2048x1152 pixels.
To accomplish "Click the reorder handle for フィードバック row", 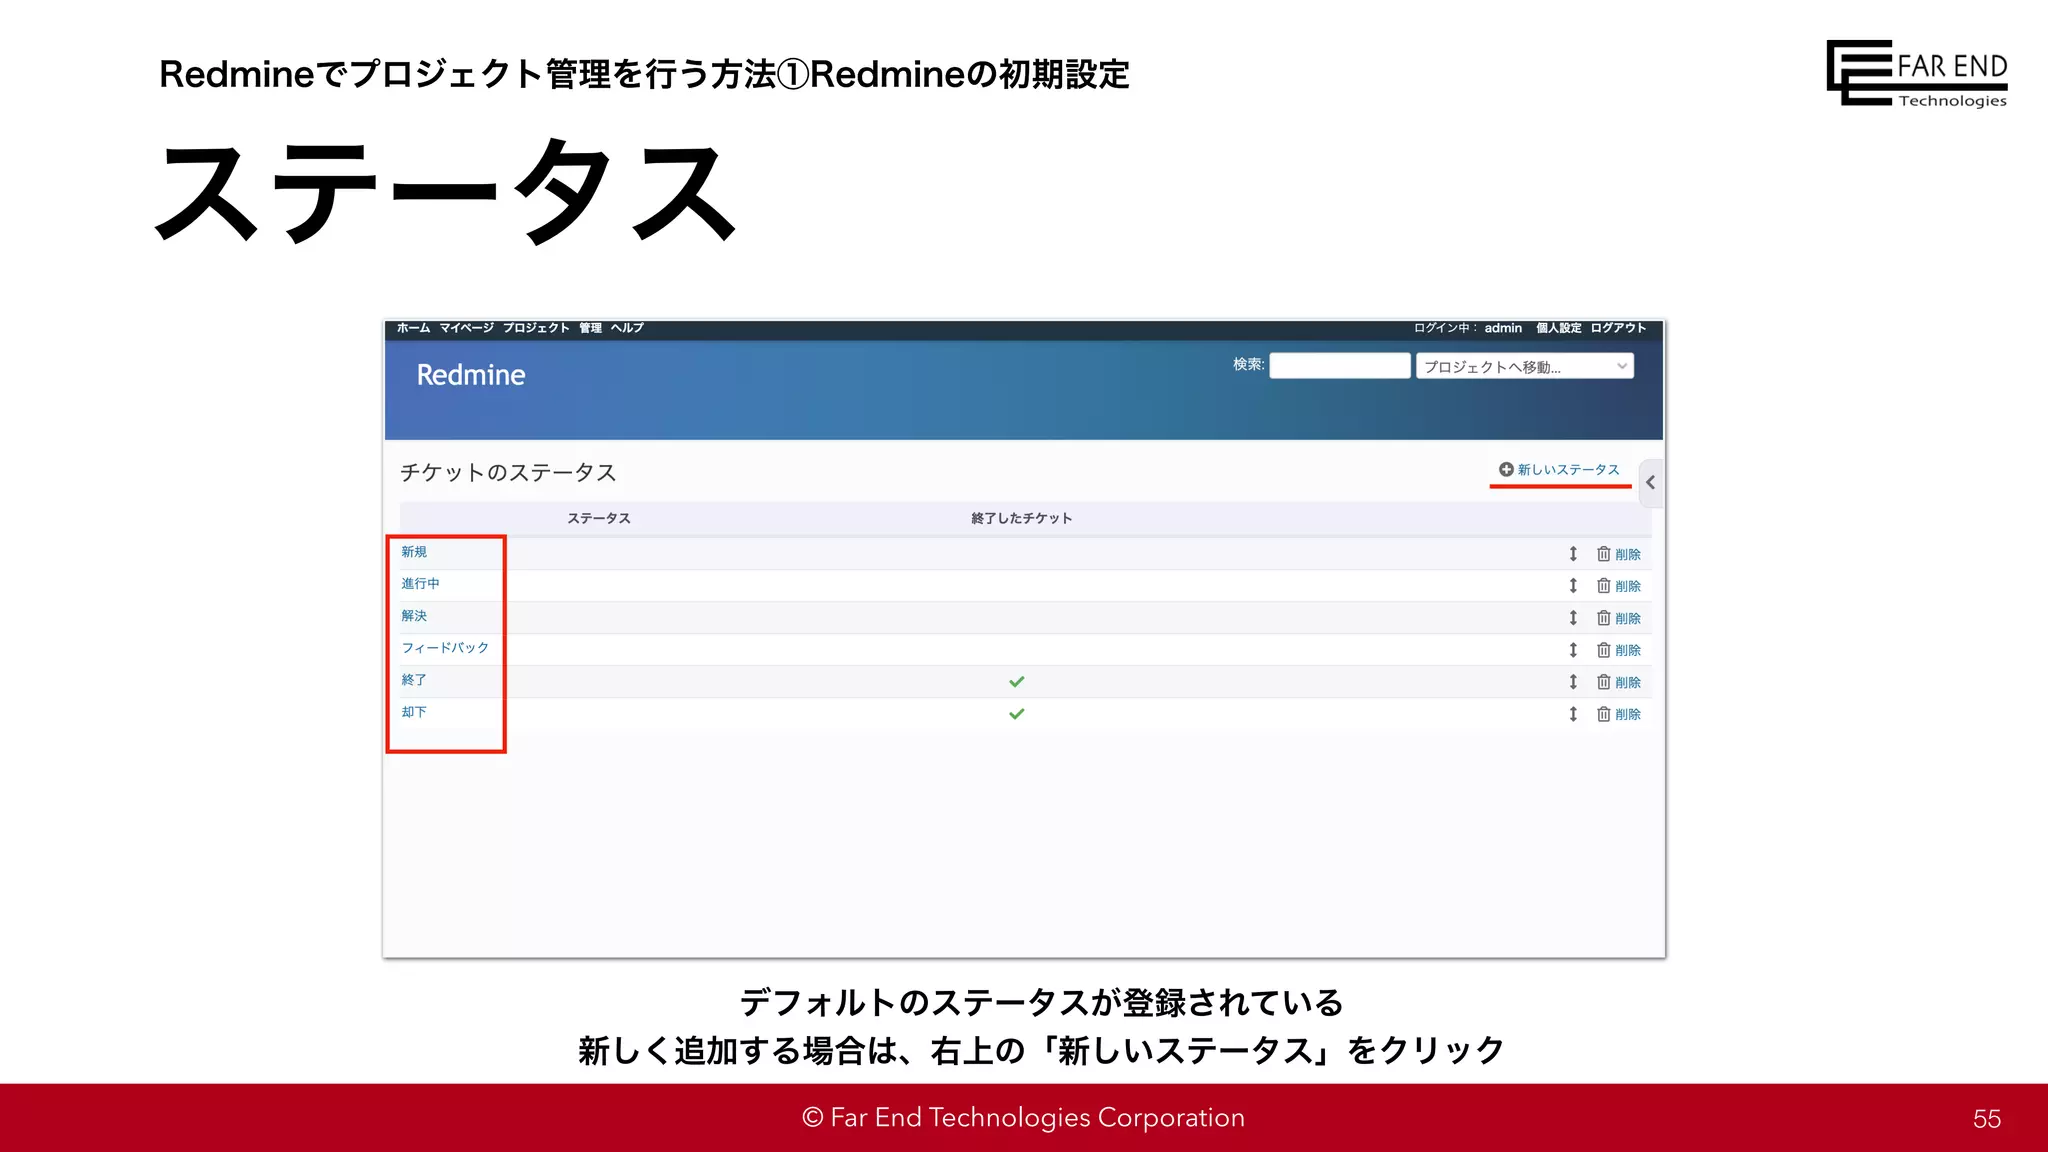I will pyautogui.click(x=1573, y=650).
